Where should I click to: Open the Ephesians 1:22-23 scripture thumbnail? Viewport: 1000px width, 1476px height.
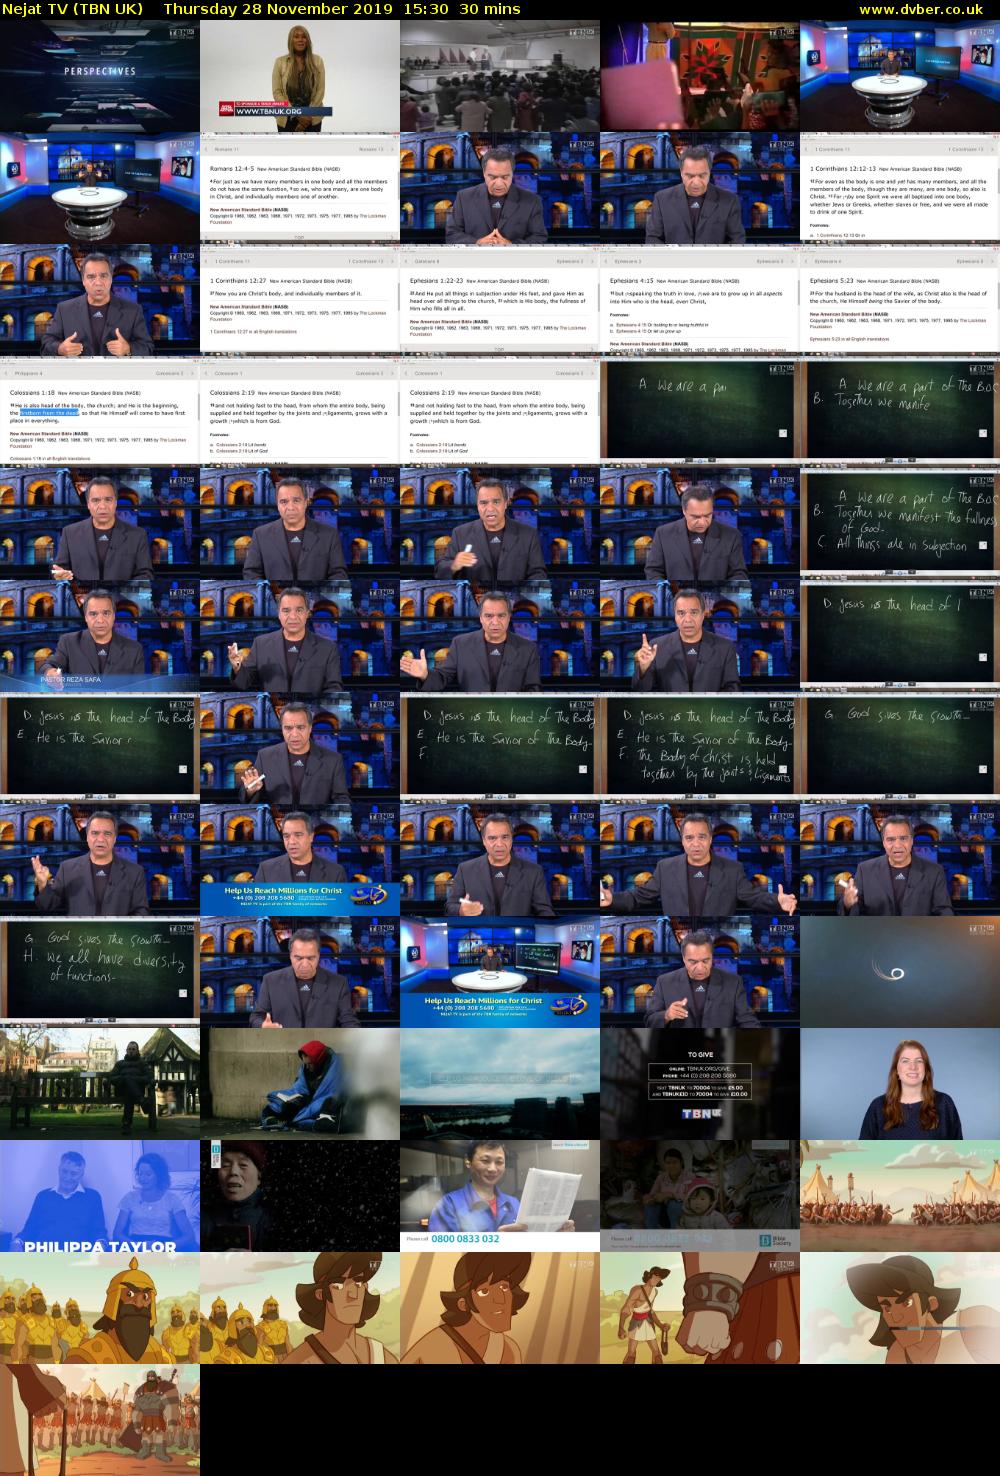[x=500, y=299]
